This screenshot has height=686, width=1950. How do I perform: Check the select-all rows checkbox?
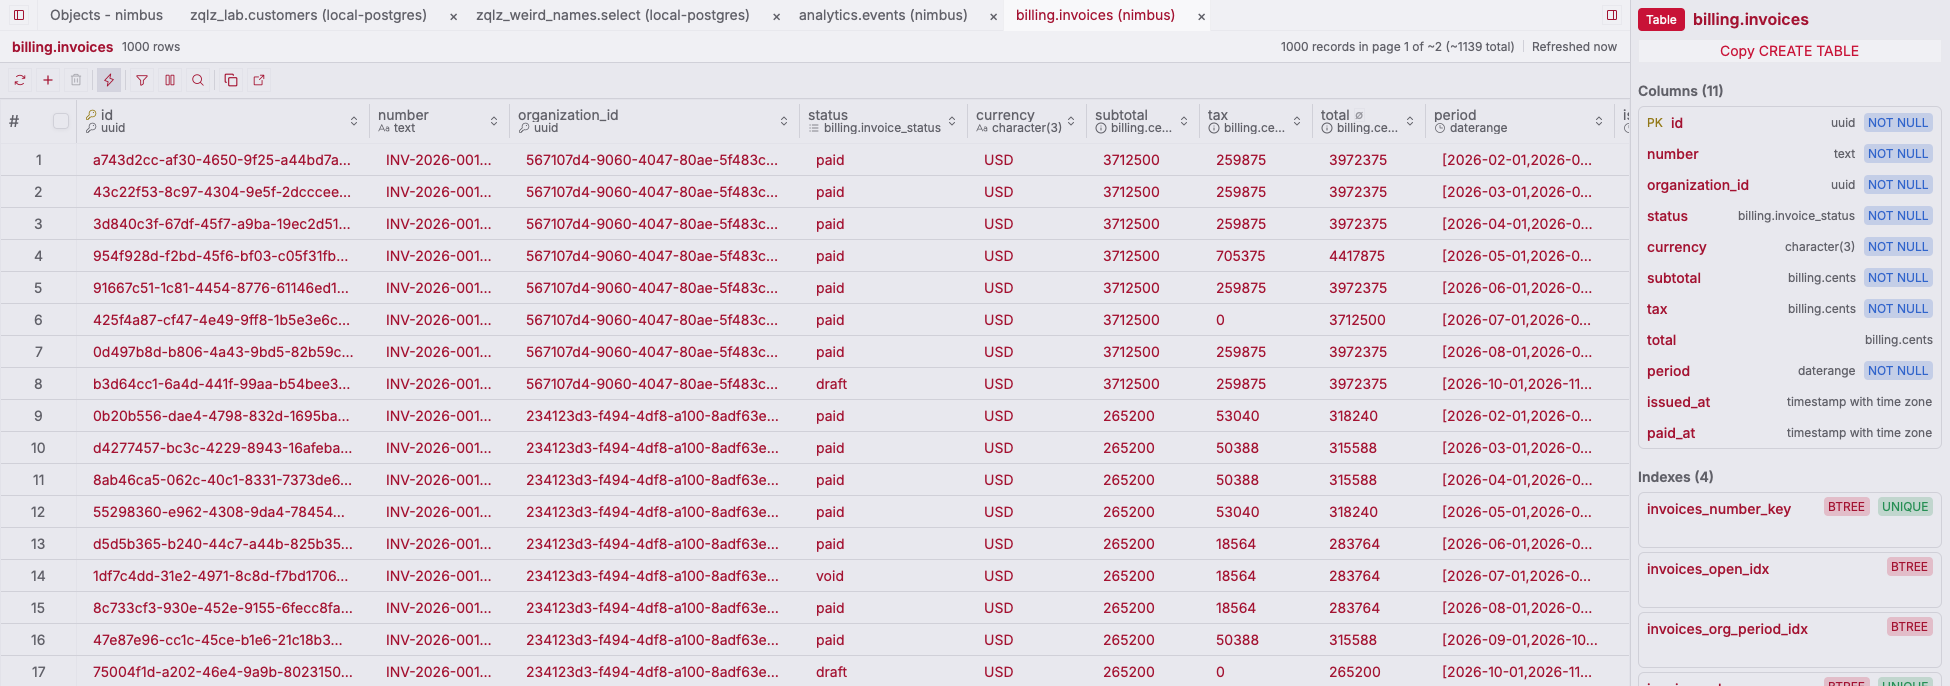(61, 121)
